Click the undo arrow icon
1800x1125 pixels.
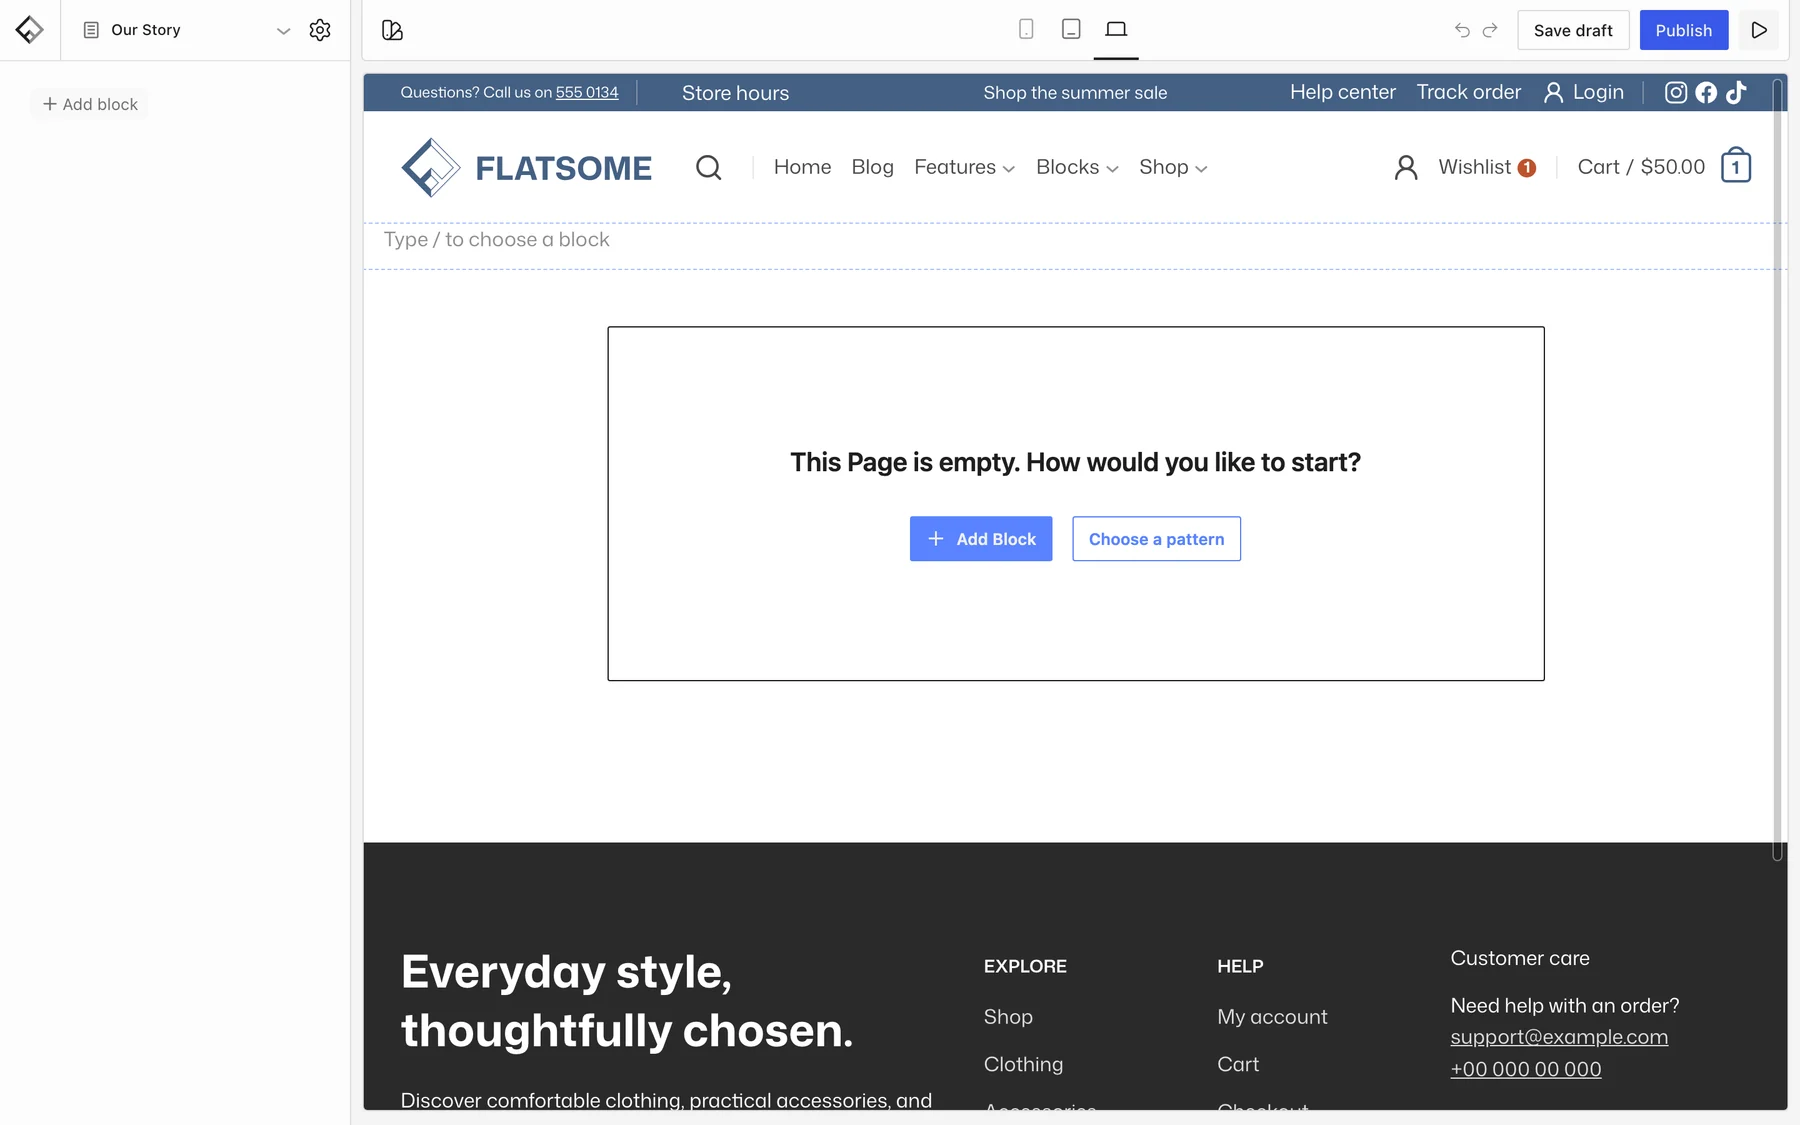pos(1462,30)
